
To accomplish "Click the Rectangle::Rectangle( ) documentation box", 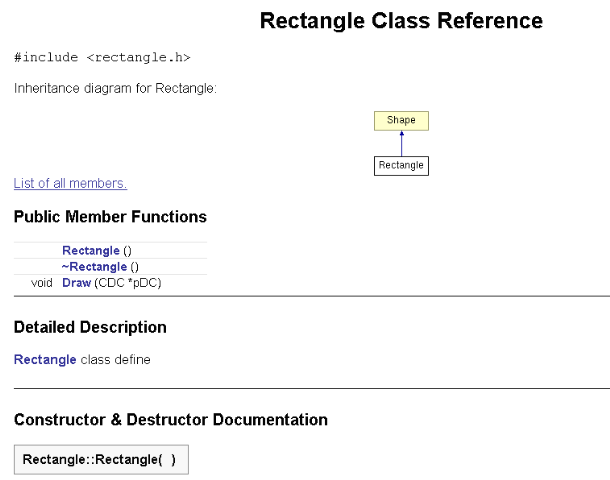I will tap(101, 459).
